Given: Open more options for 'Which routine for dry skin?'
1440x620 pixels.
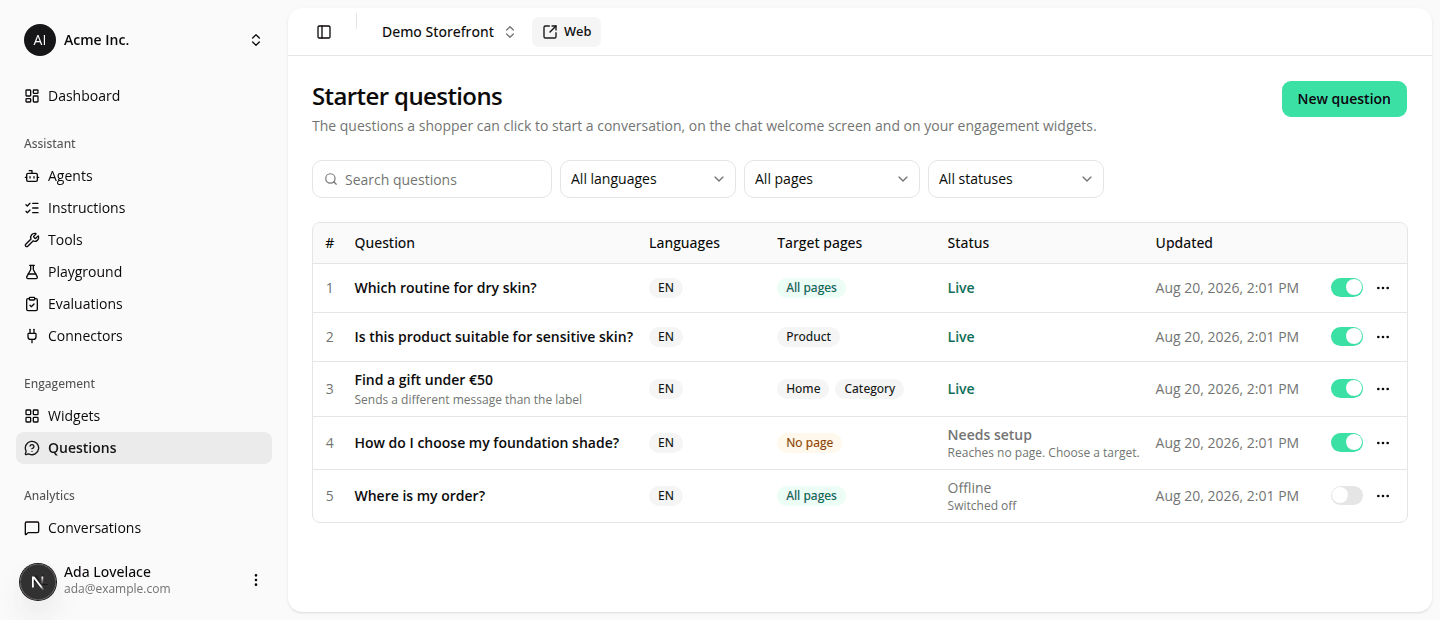Looking at the screenshot, I should point(1383,288).
